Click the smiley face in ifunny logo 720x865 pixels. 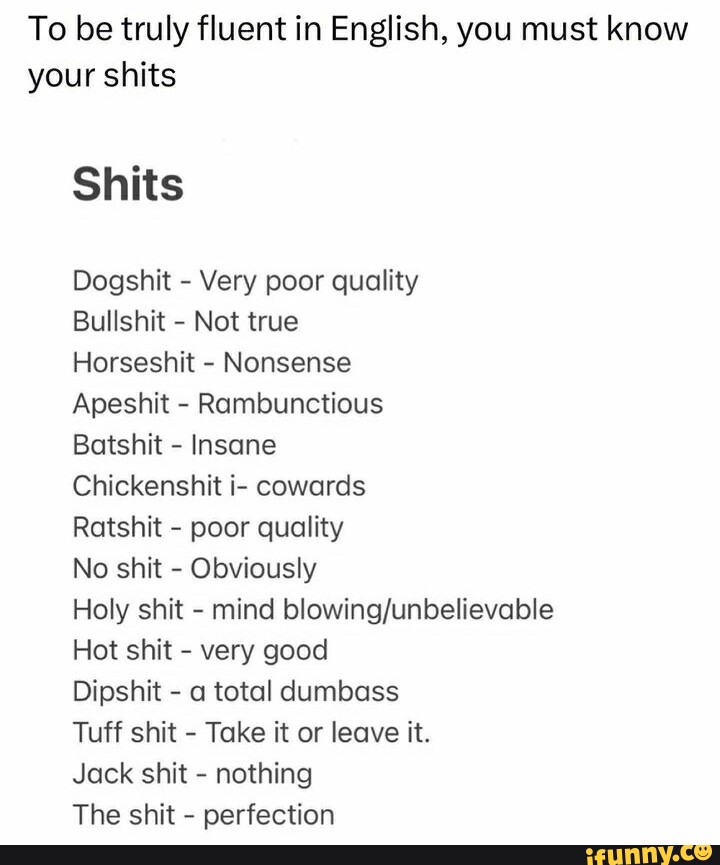point(705,852)
